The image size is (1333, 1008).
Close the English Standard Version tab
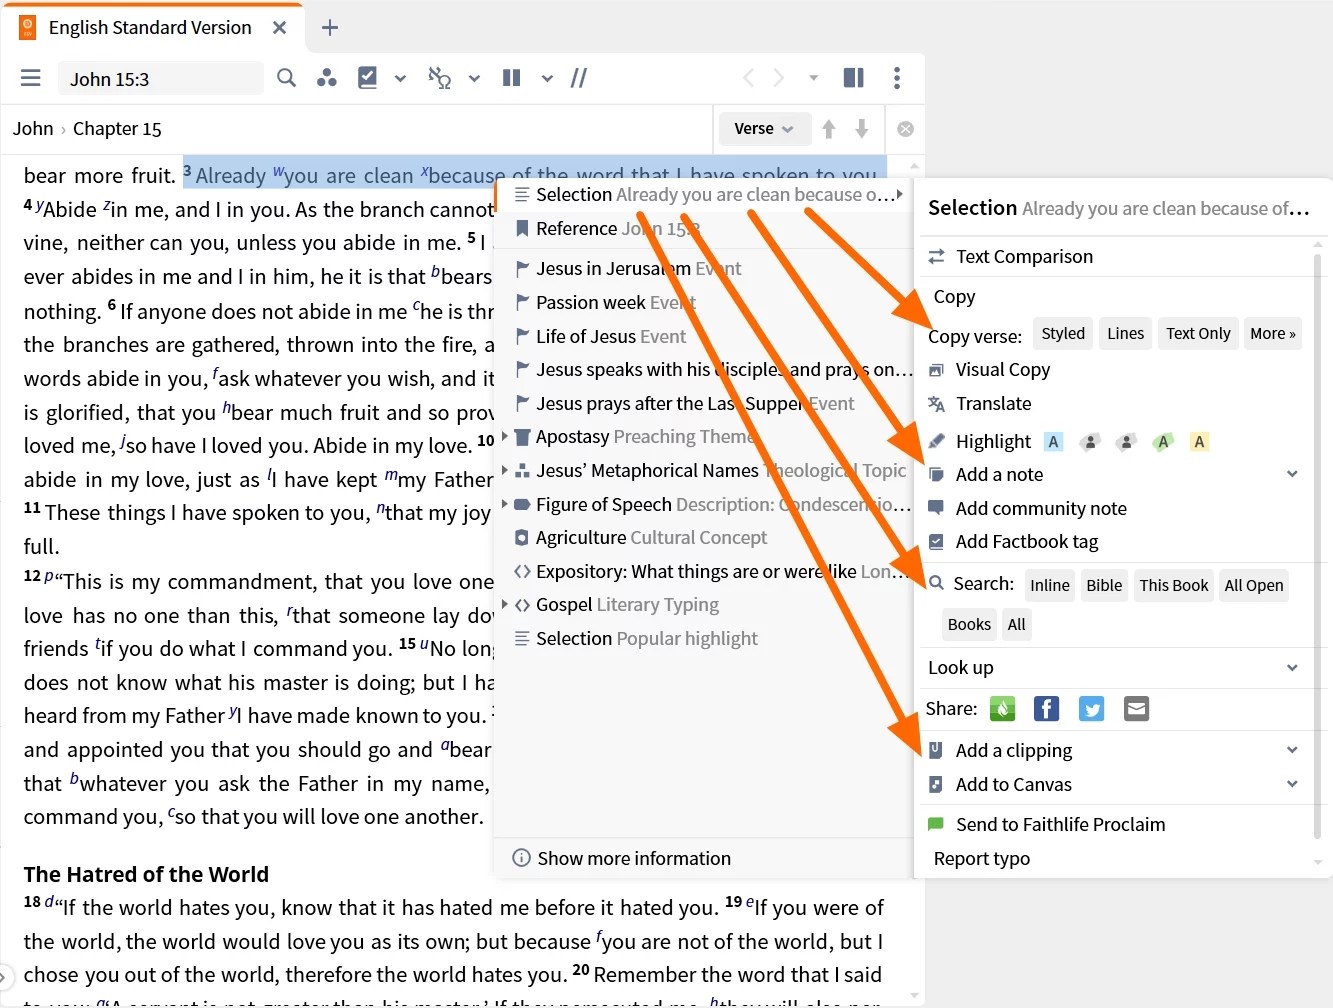pyautogui.click(x=280, y=28)
